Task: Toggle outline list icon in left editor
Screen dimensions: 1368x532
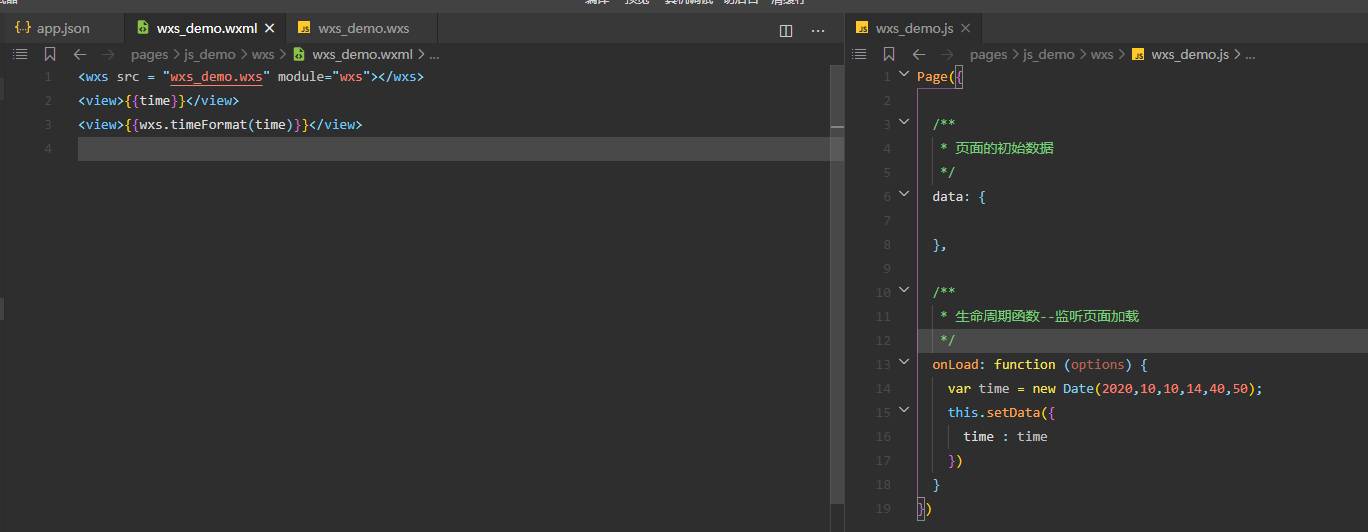Action: tap(20, 55)
